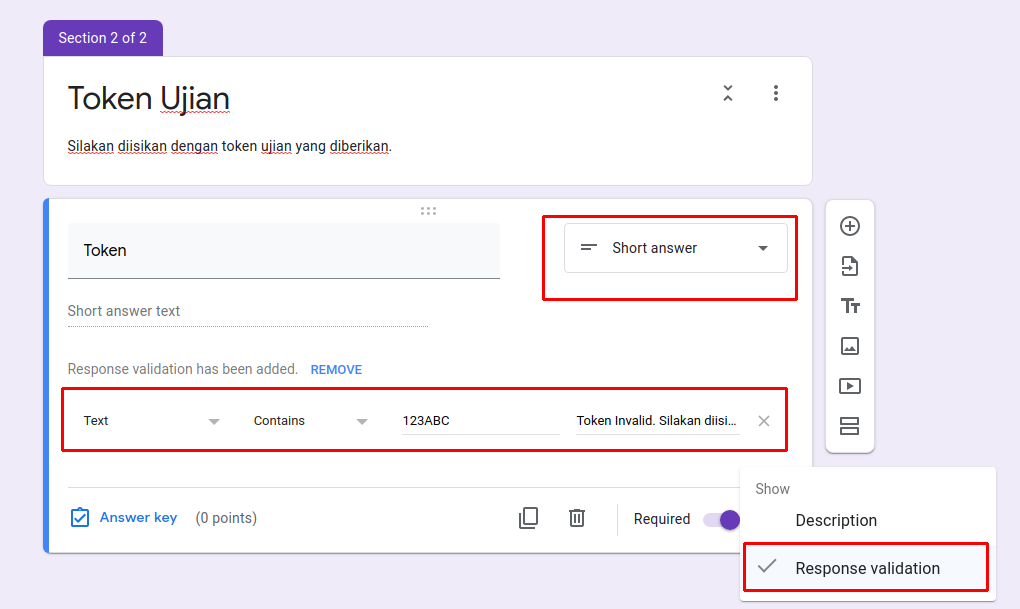Click the (0 points) text
Image resolution: width=1020 pixels, height=609 pixels.
[226, 518]
